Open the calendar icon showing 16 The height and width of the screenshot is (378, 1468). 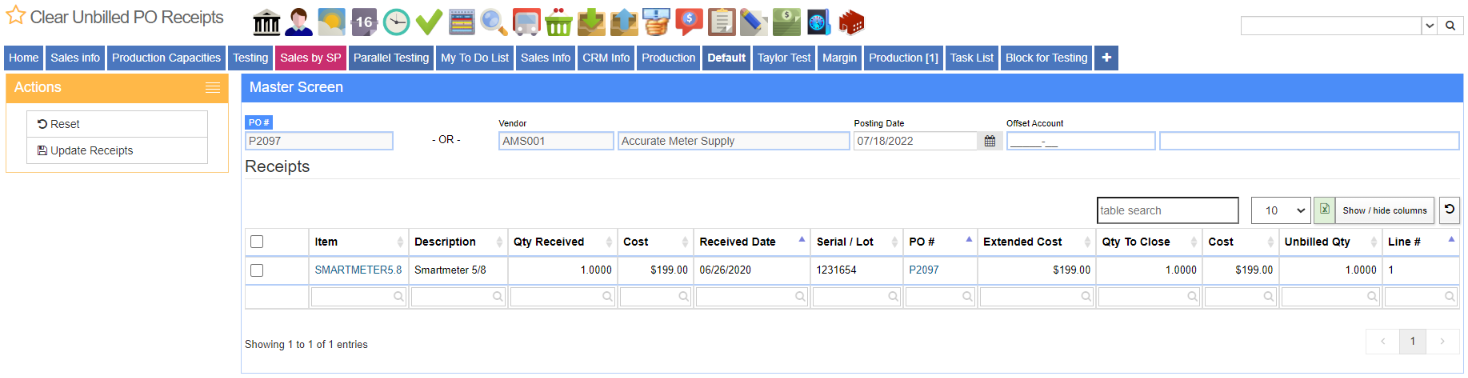tap(364, 21)
